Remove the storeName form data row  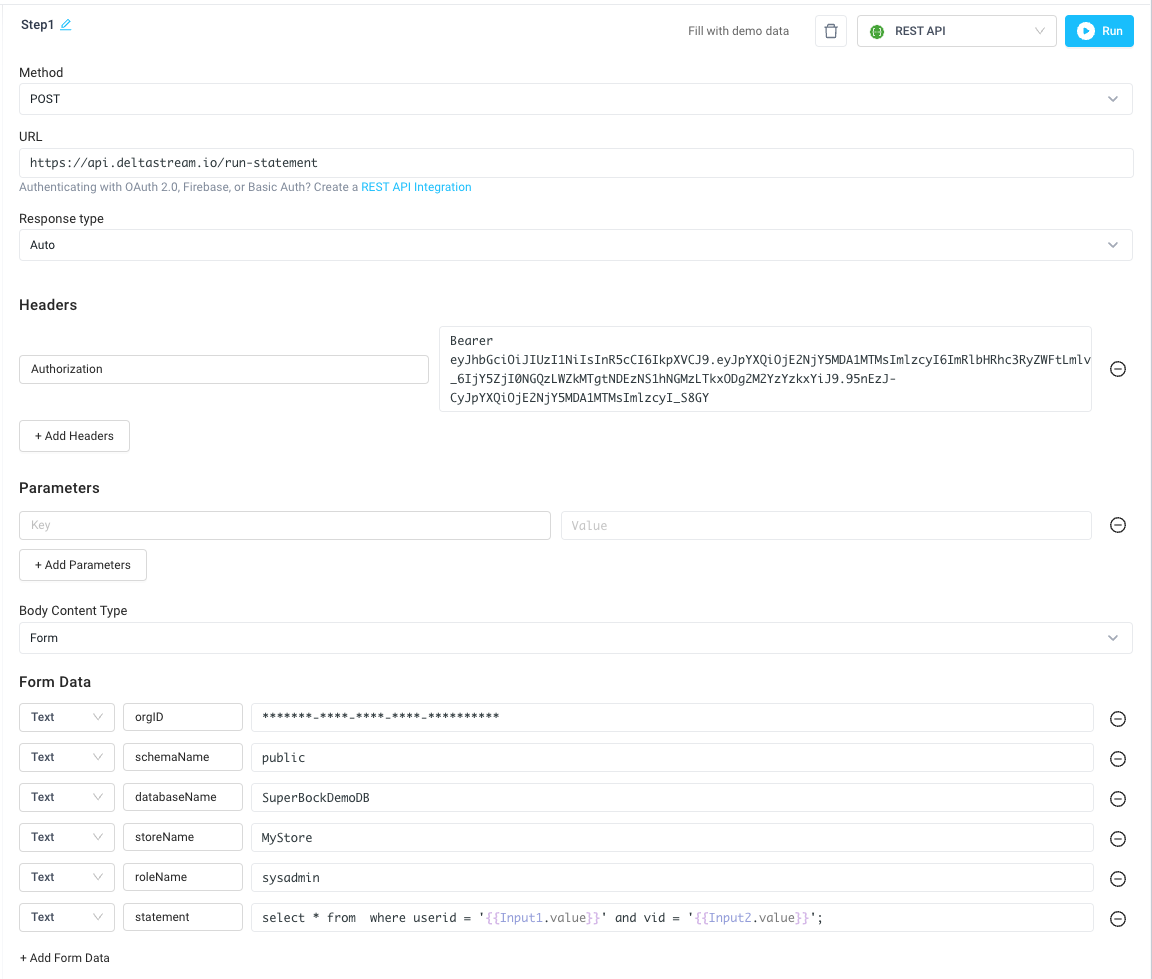click(1117, 839)
